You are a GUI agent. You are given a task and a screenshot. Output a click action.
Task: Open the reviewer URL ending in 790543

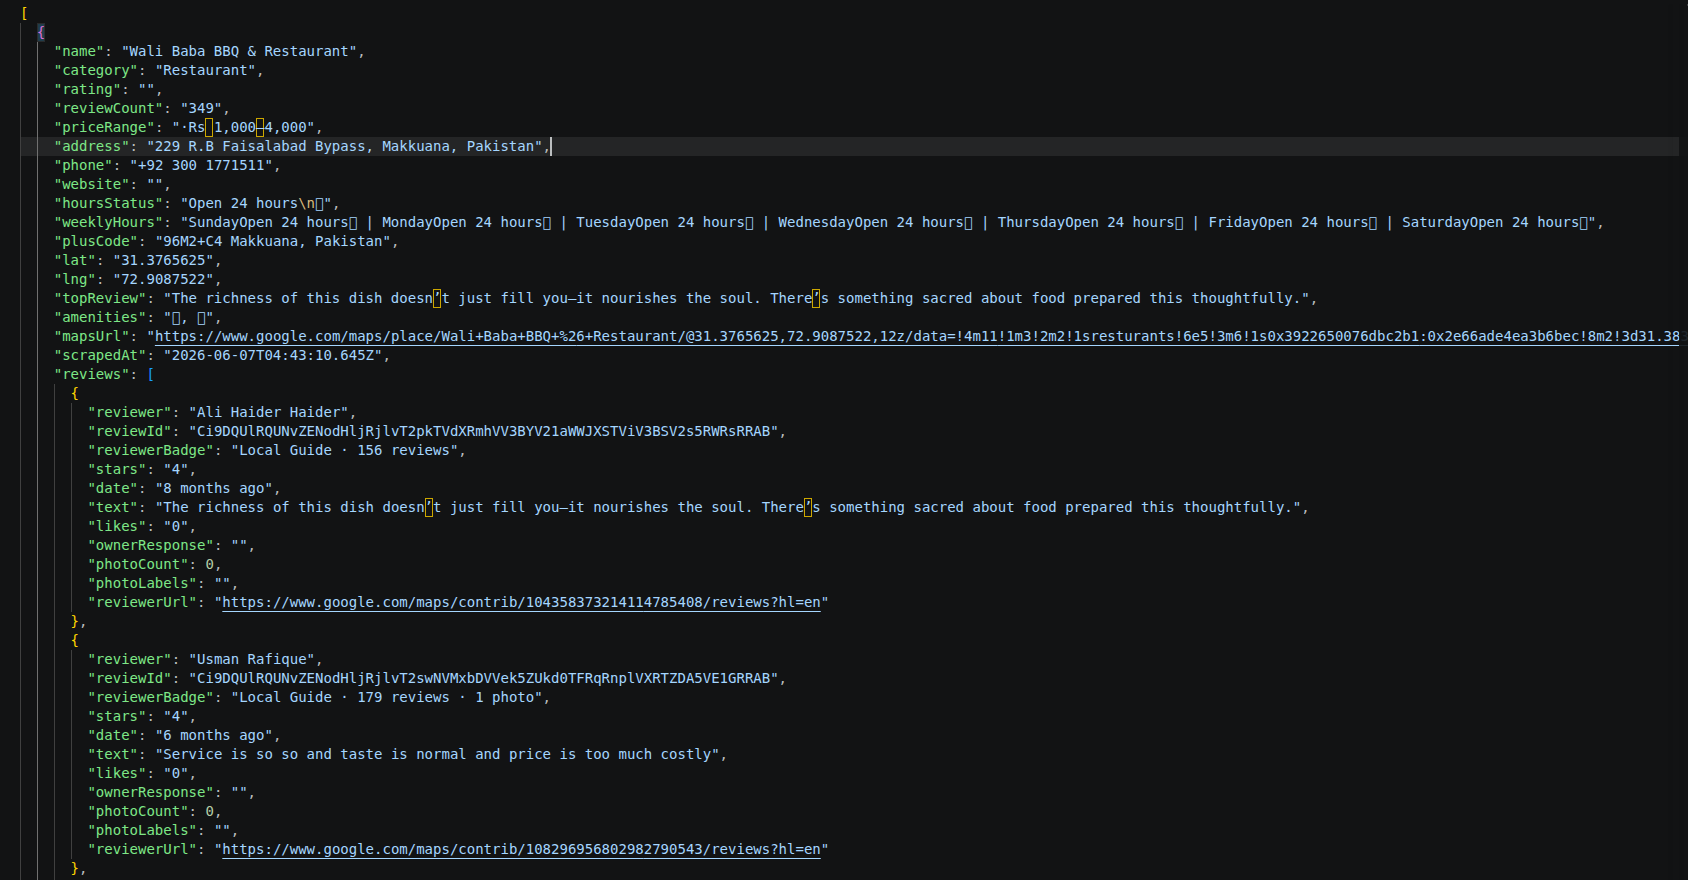point(521,849)
